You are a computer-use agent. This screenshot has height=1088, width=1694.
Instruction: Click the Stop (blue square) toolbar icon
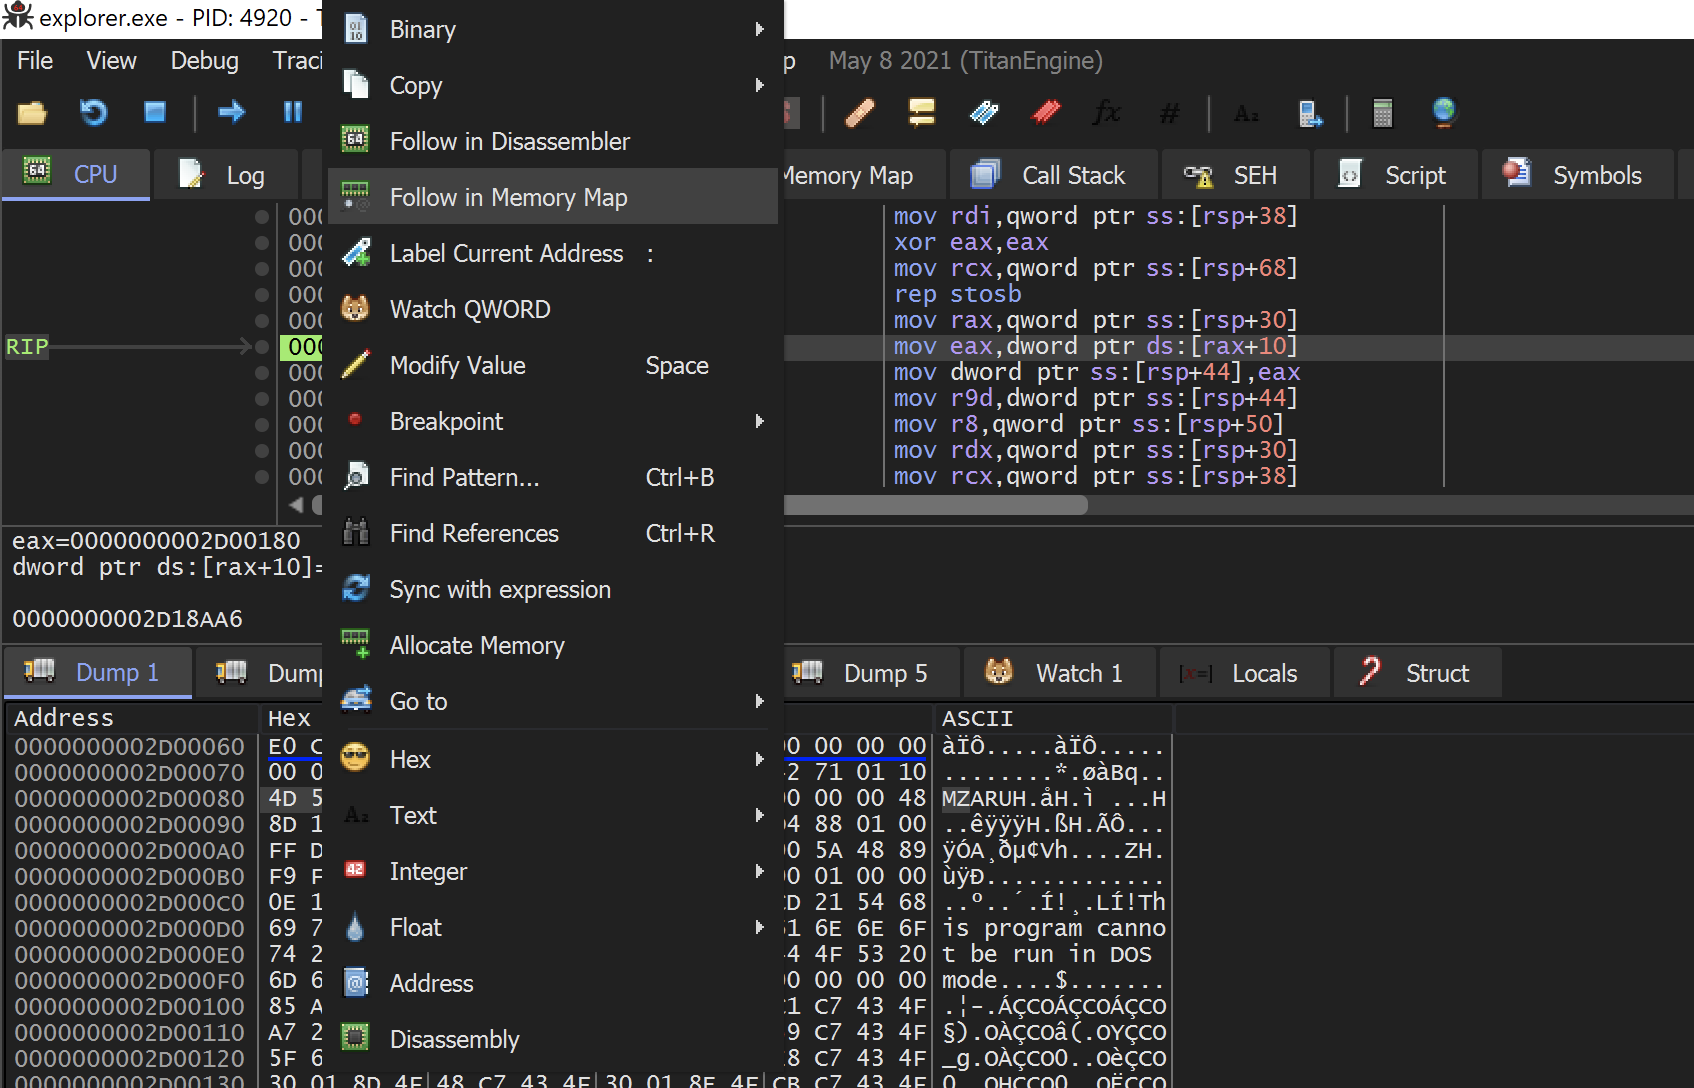click(x=154, y=112)
